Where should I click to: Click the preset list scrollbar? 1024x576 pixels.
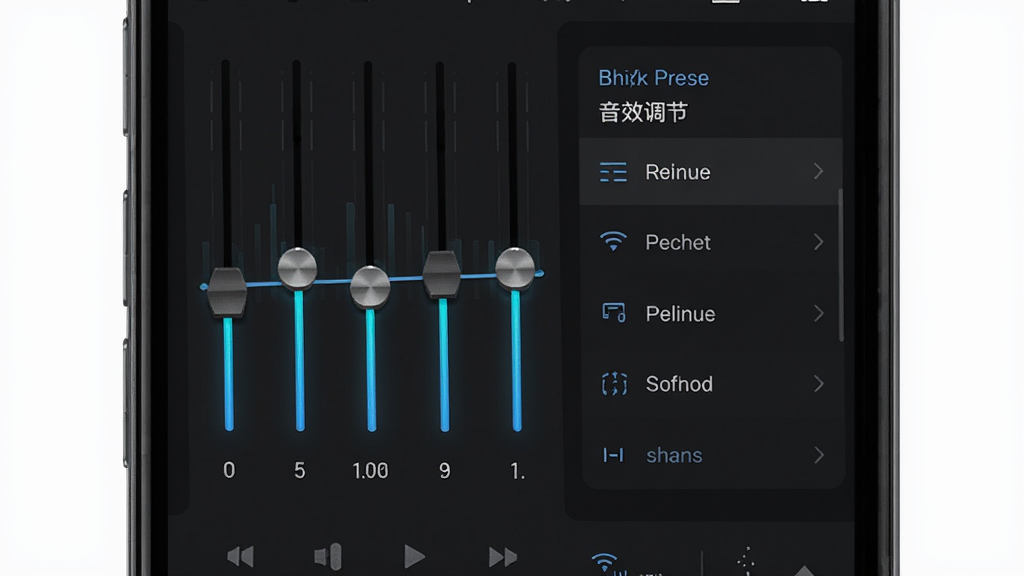coord(840,265)
